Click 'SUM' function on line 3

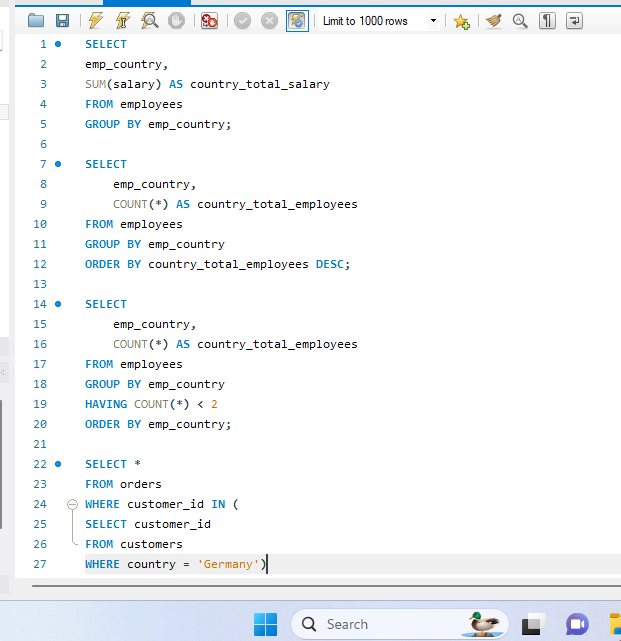pyautogui.click(x=95, y=84)
